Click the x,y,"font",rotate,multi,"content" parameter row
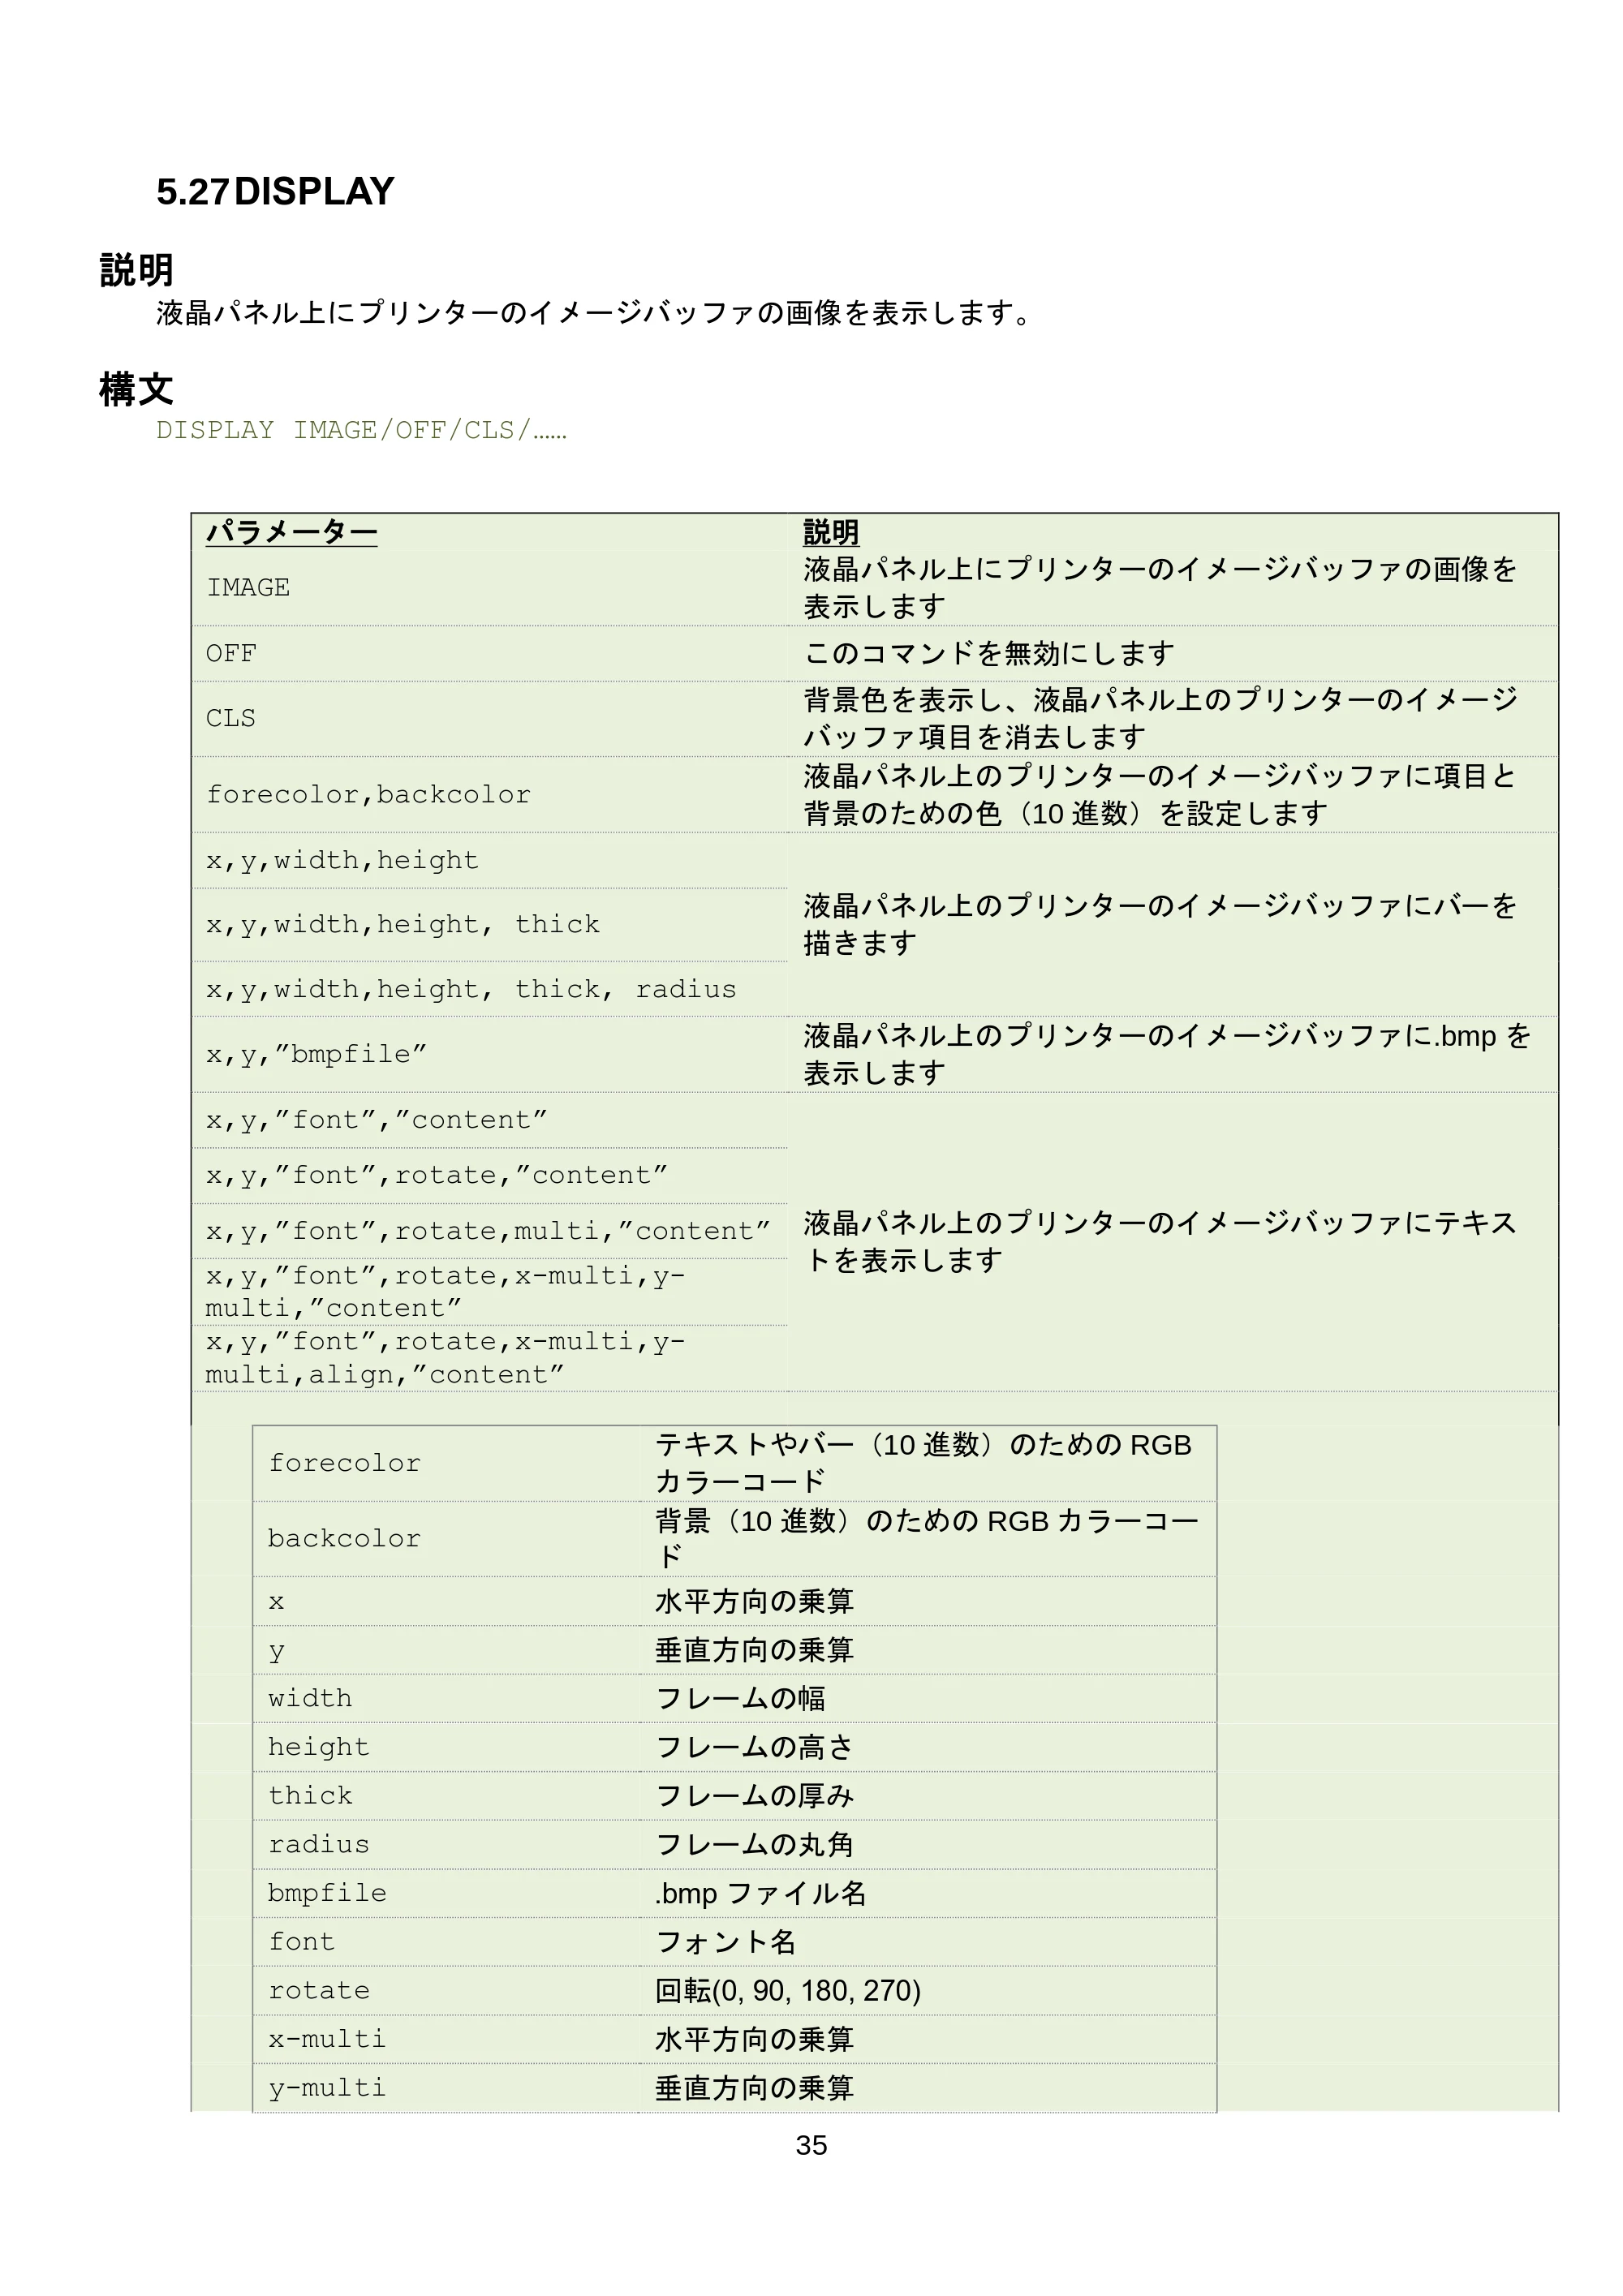 [x=488, y=1231]
